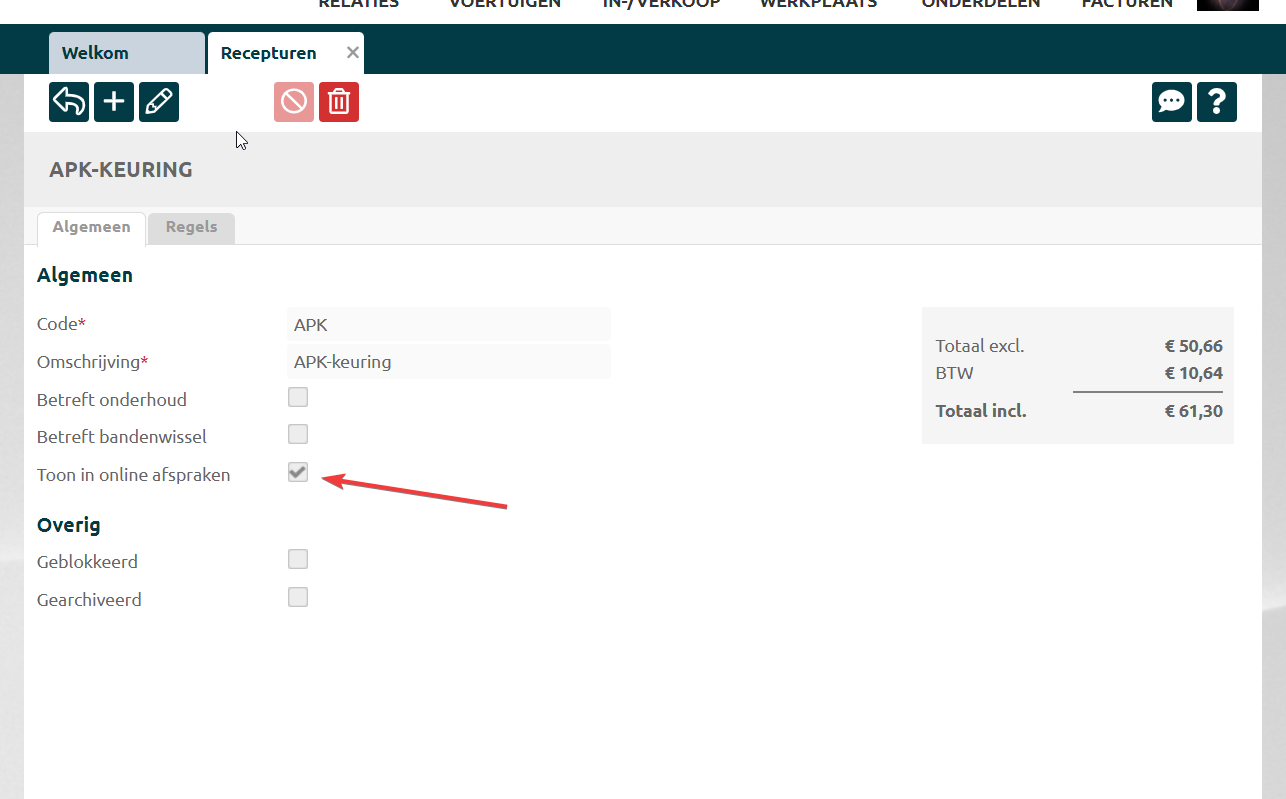1286x799 pixels.
Task: Toggle the Betreft onderhoud checkbox
Action: (298, 398)
